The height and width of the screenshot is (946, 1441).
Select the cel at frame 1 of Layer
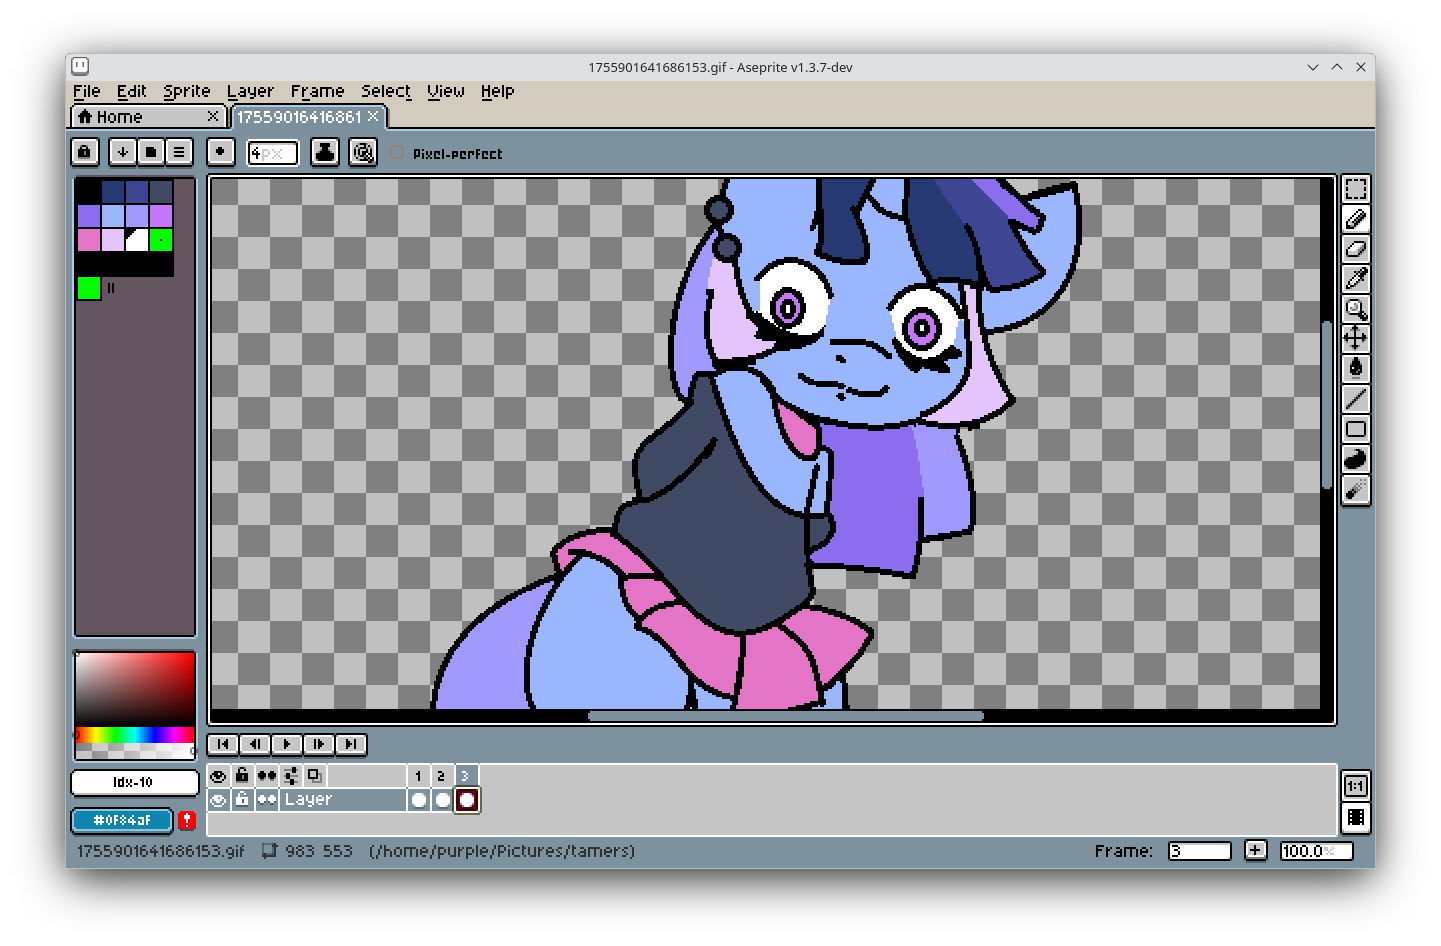pos(419,800)
